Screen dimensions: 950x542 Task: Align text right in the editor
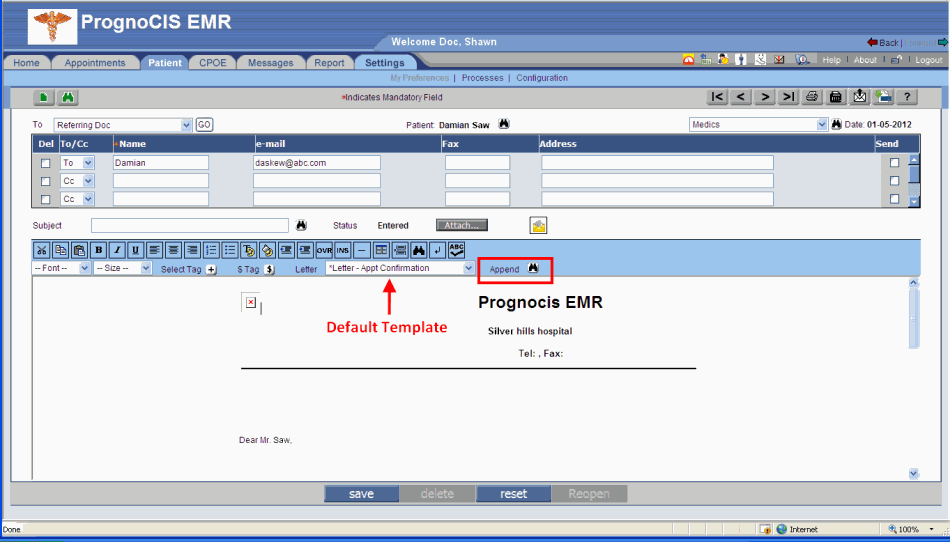click(192, 250)
